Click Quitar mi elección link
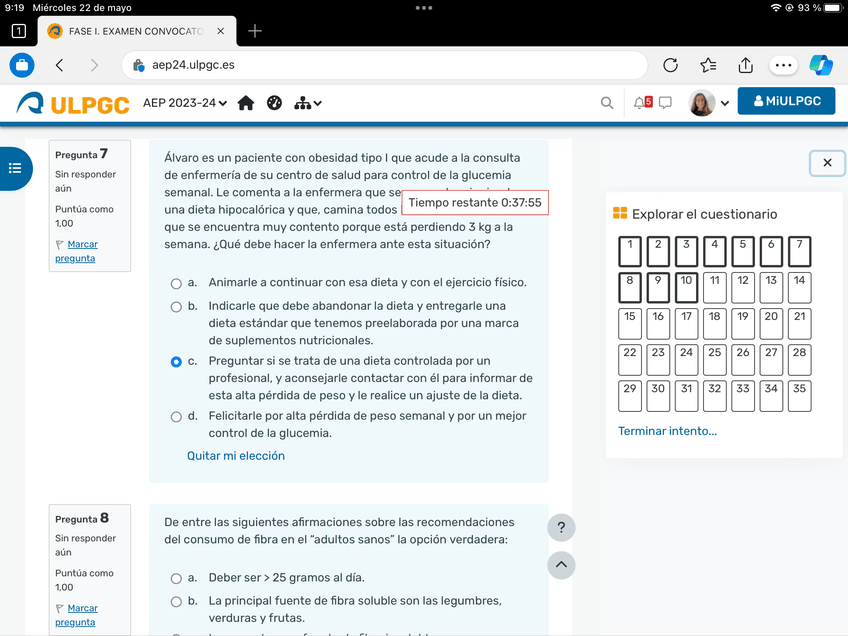The width and height of the screenshot is (848, 636). (x=236, y=456)
